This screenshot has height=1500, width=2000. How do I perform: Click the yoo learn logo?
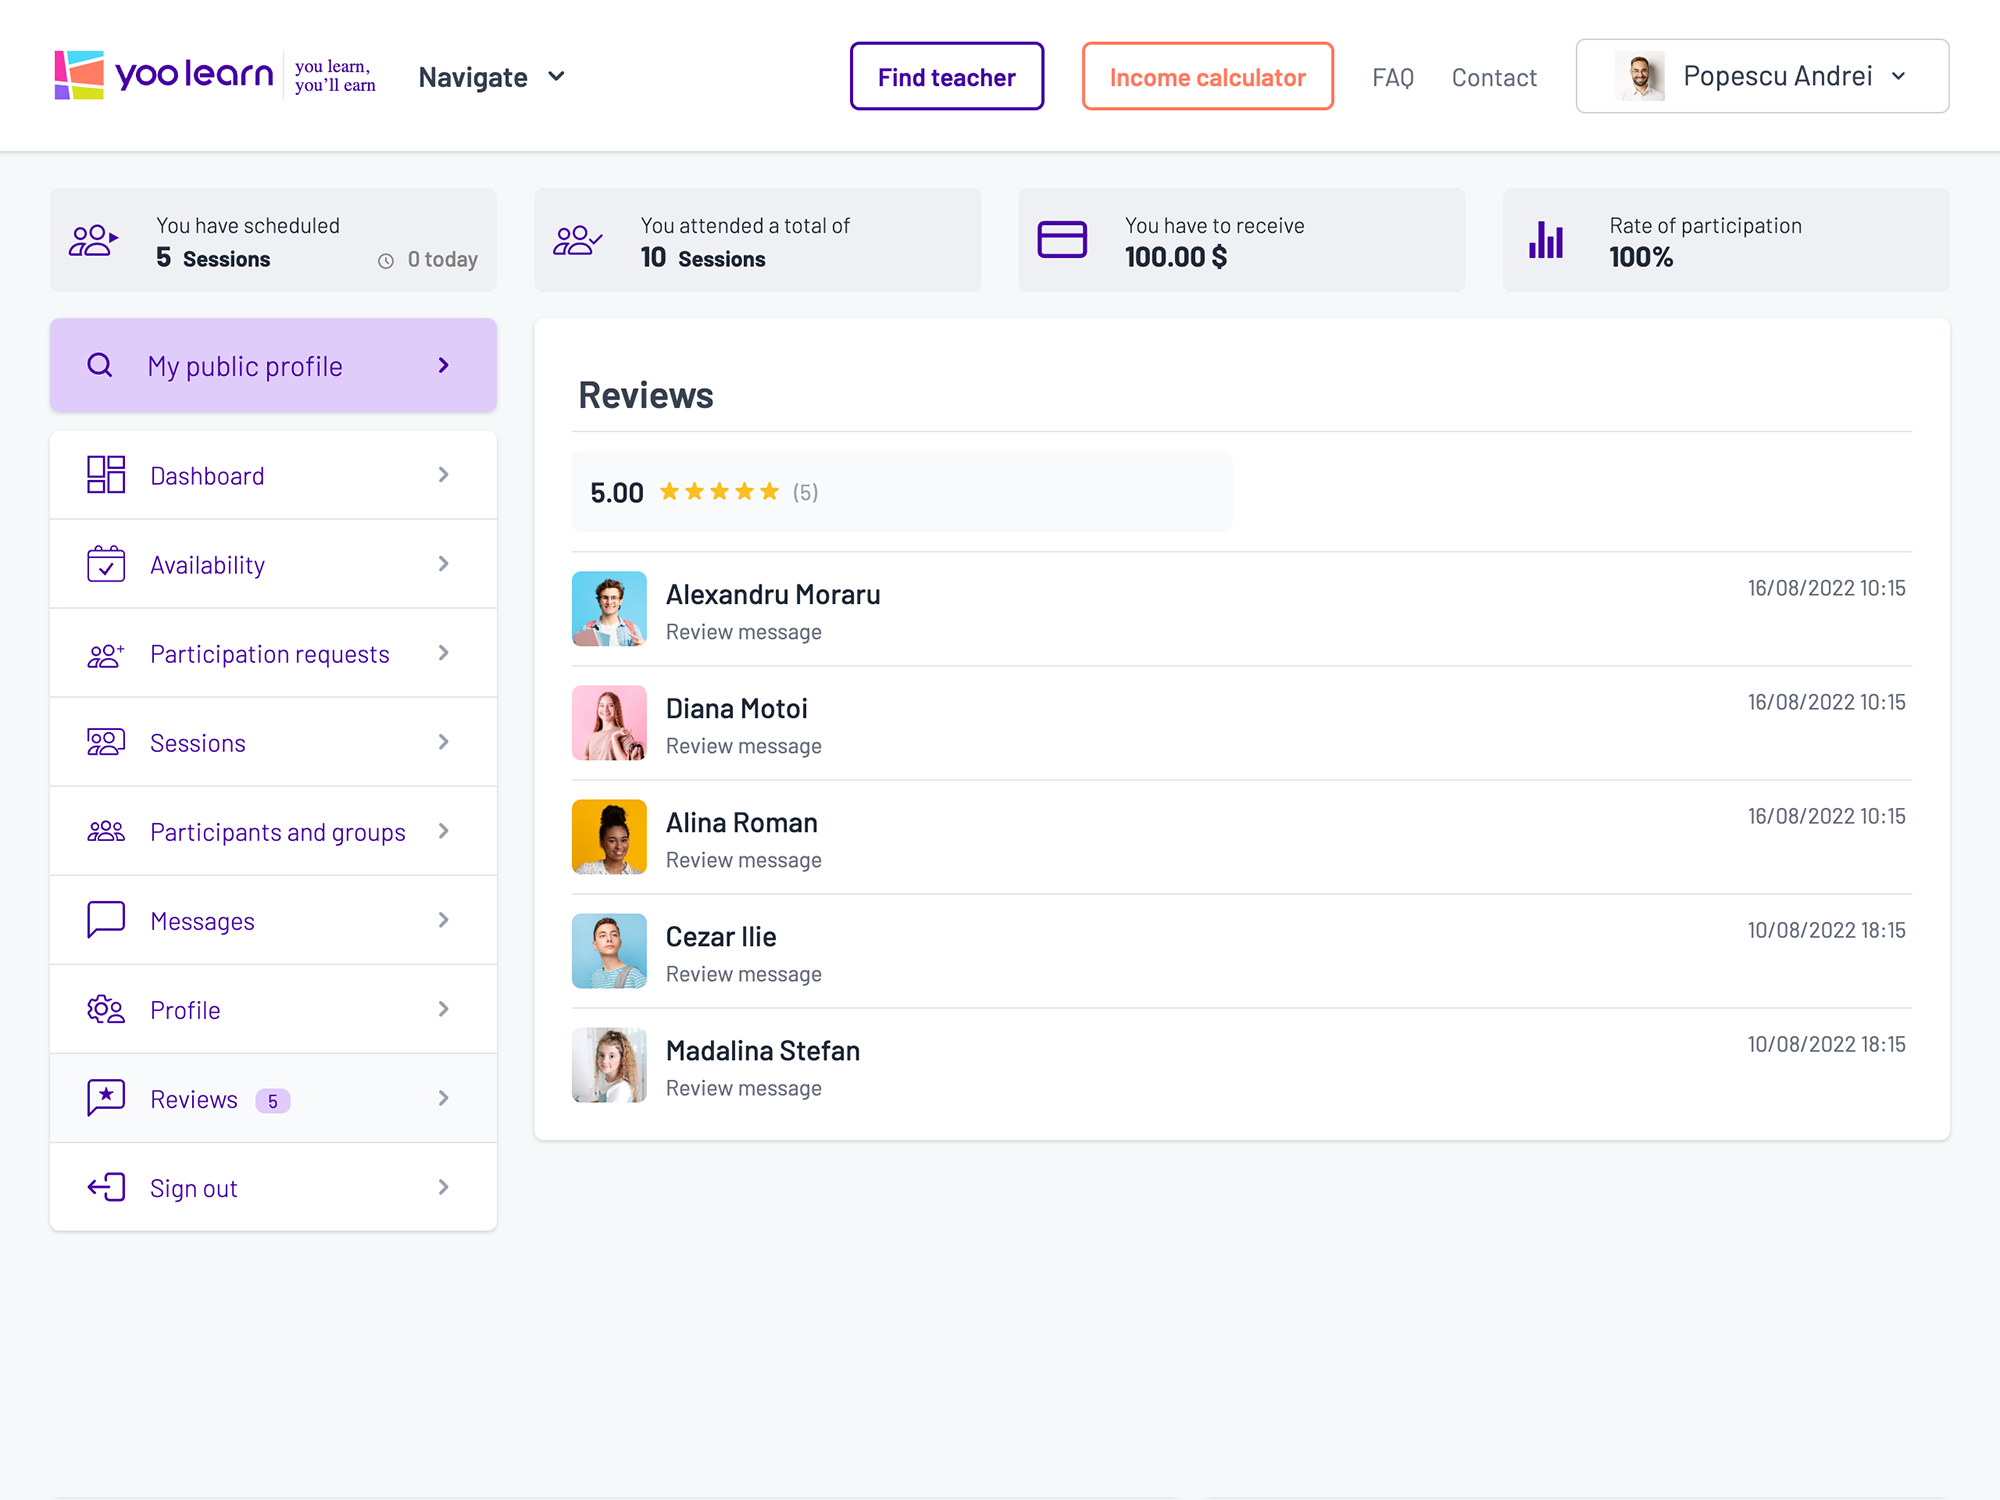tap(165, 75)
